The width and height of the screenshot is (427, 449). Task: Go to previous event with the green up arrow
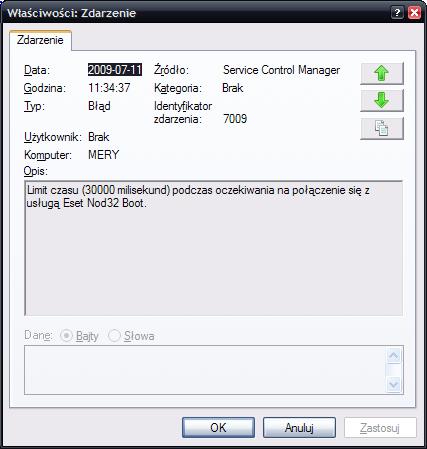coord(382,73)
